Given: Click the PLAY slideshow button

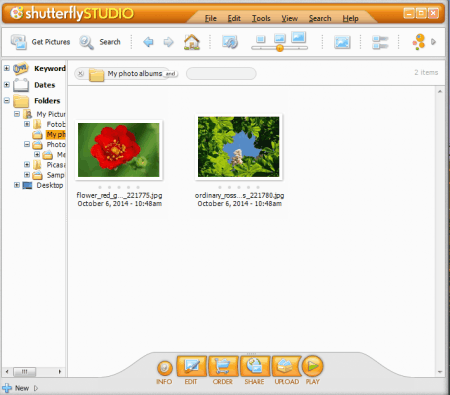Looking at the screenshot, I should [x=313, y=366].
